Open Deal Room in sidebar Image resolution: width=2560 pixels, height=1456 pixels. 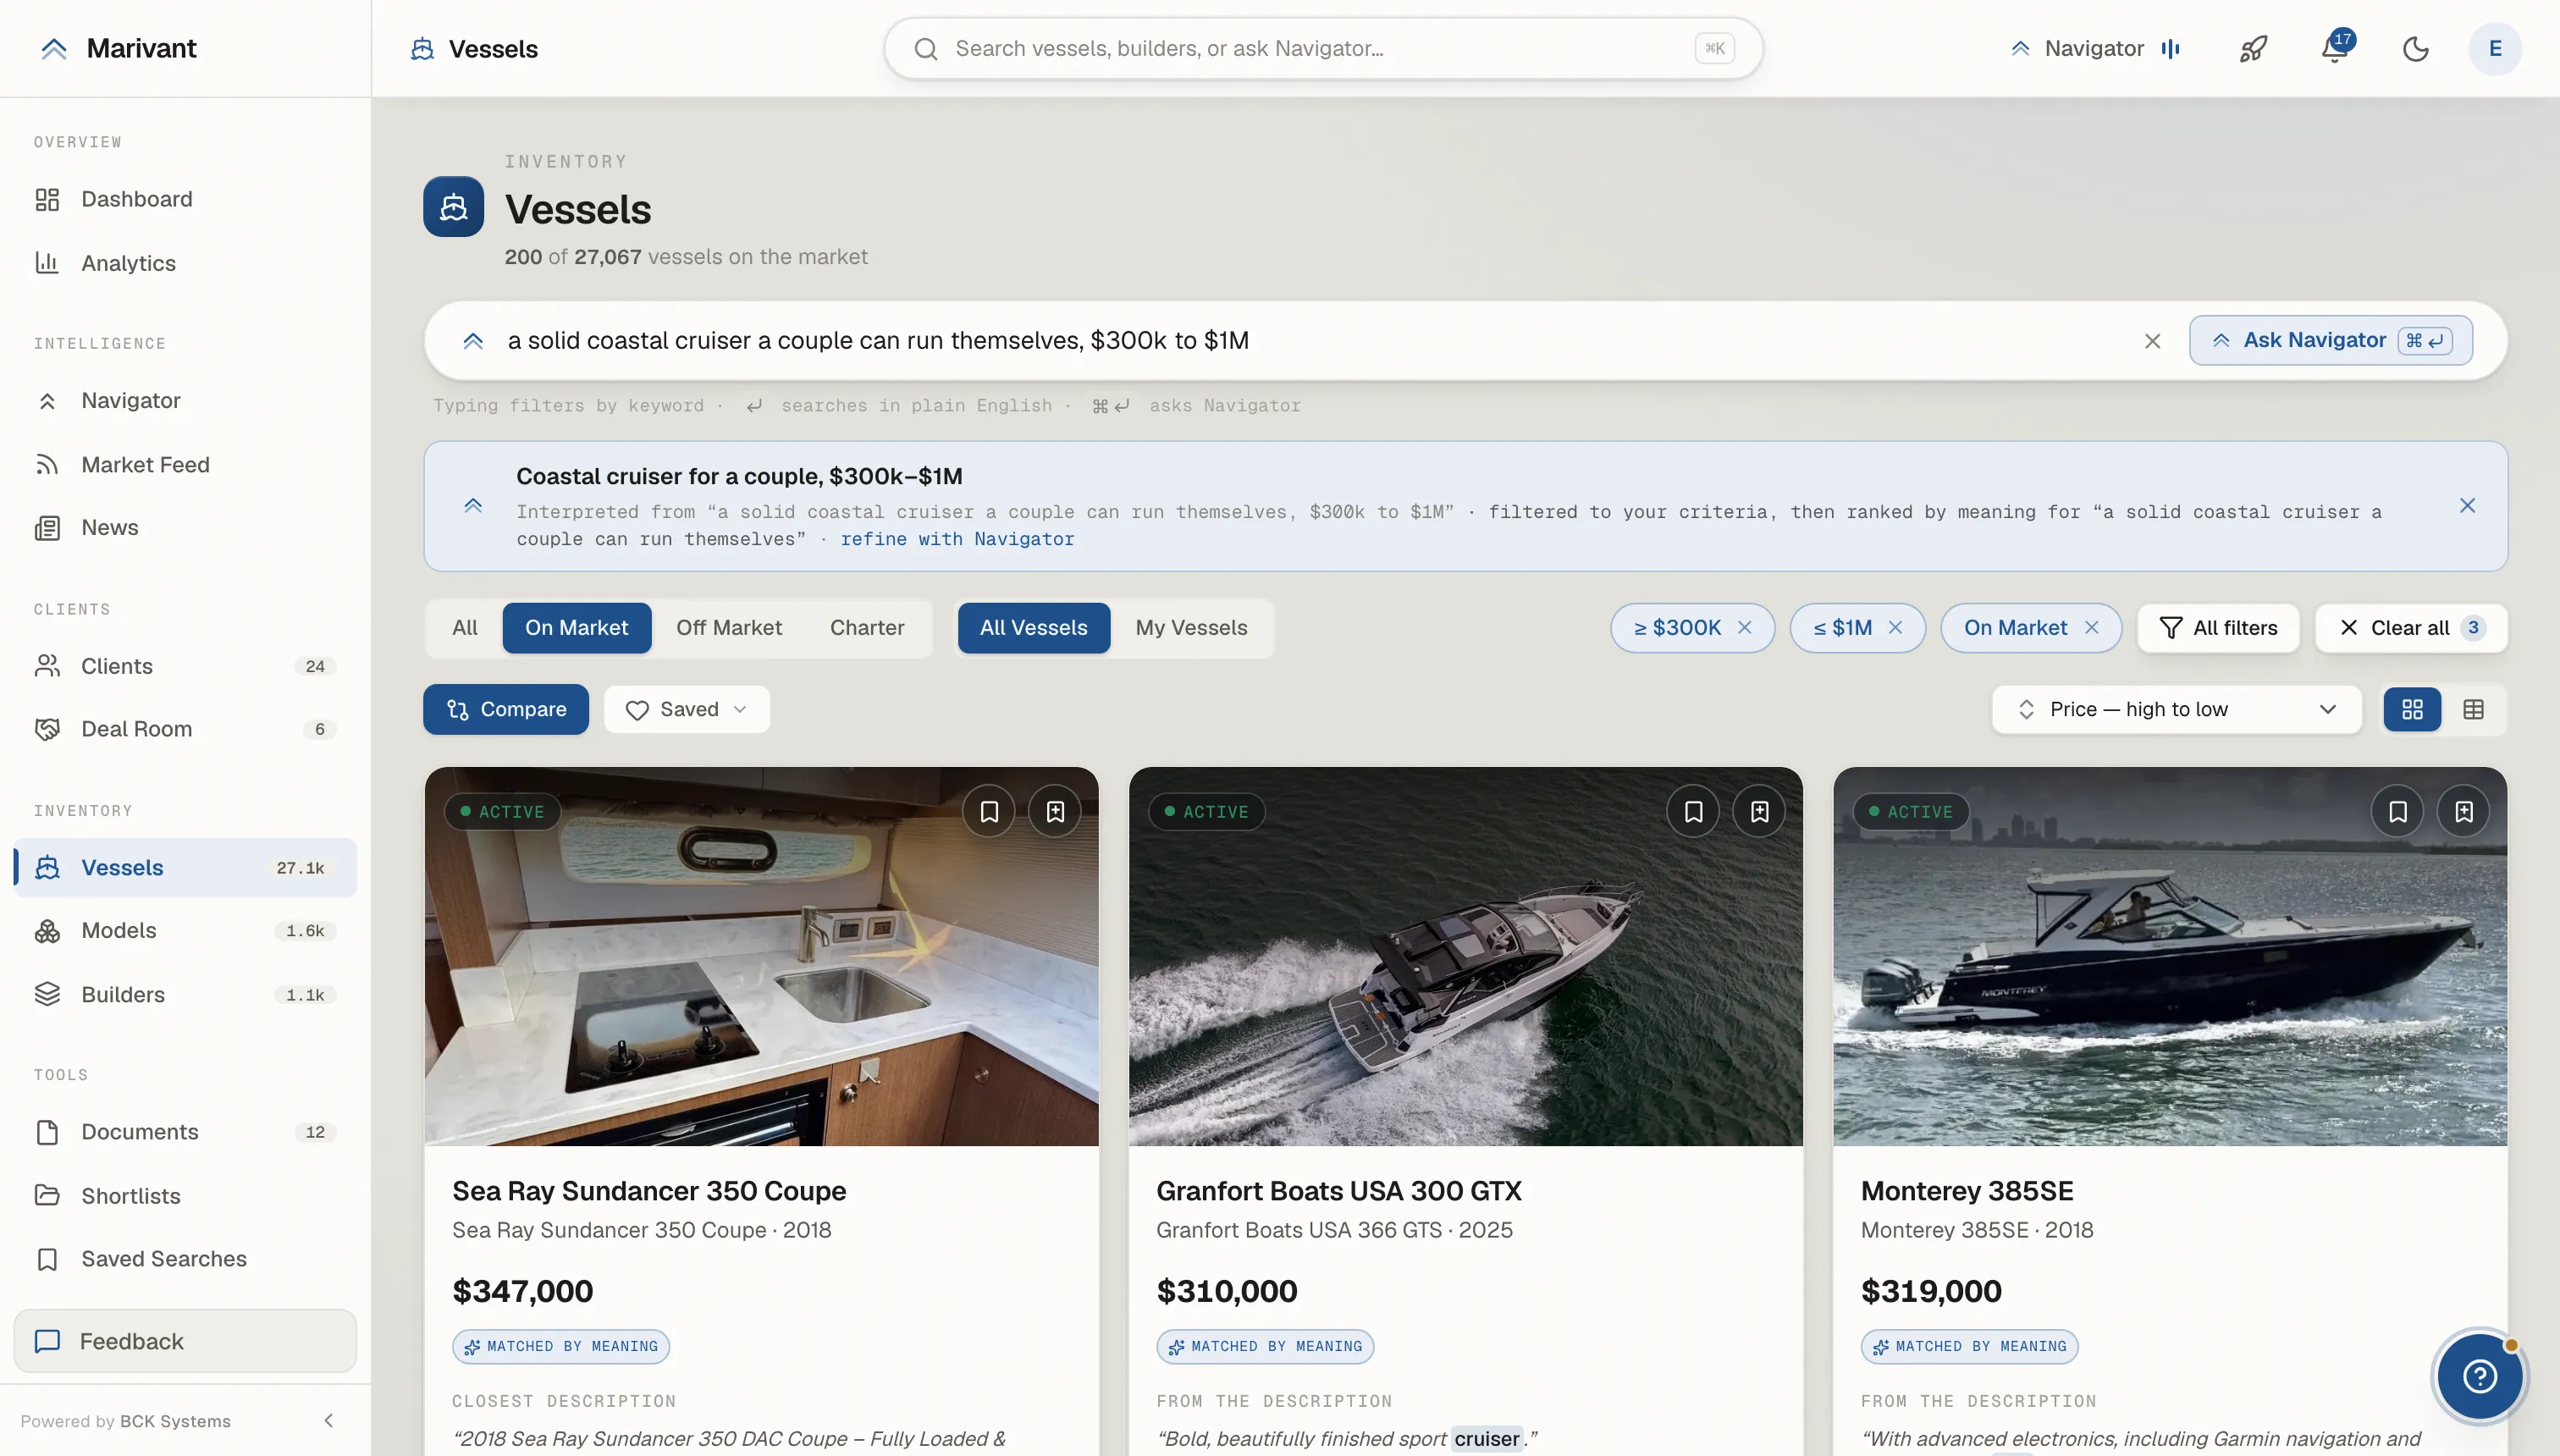point(185,729)
